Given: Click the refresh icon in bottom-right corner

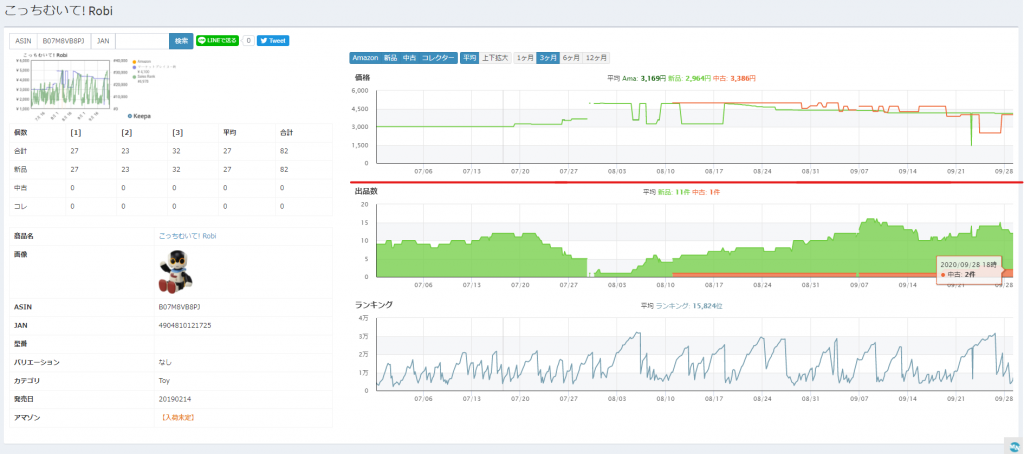Looking at the screenshot, I should pyautogui.click(x=1012, y=445).
